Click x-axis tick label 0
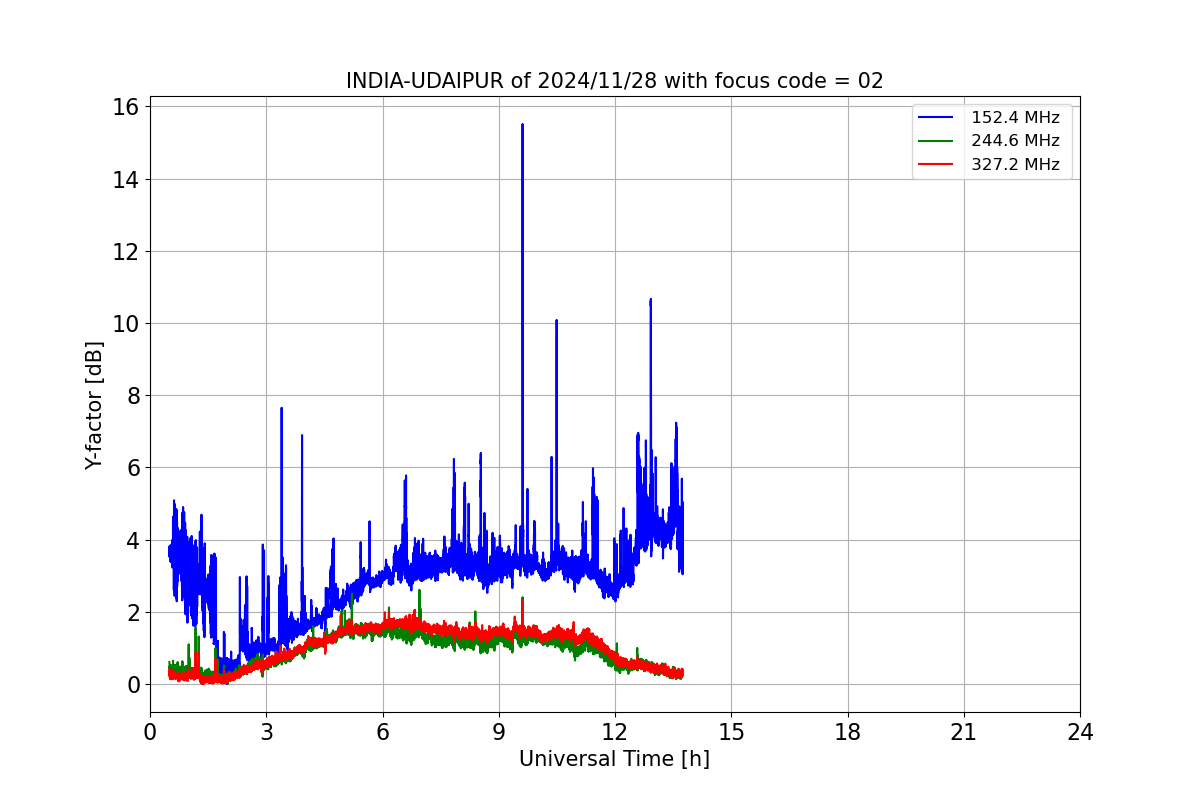Viewport: 1200px width, 800px height. click(x=150, y=732)
